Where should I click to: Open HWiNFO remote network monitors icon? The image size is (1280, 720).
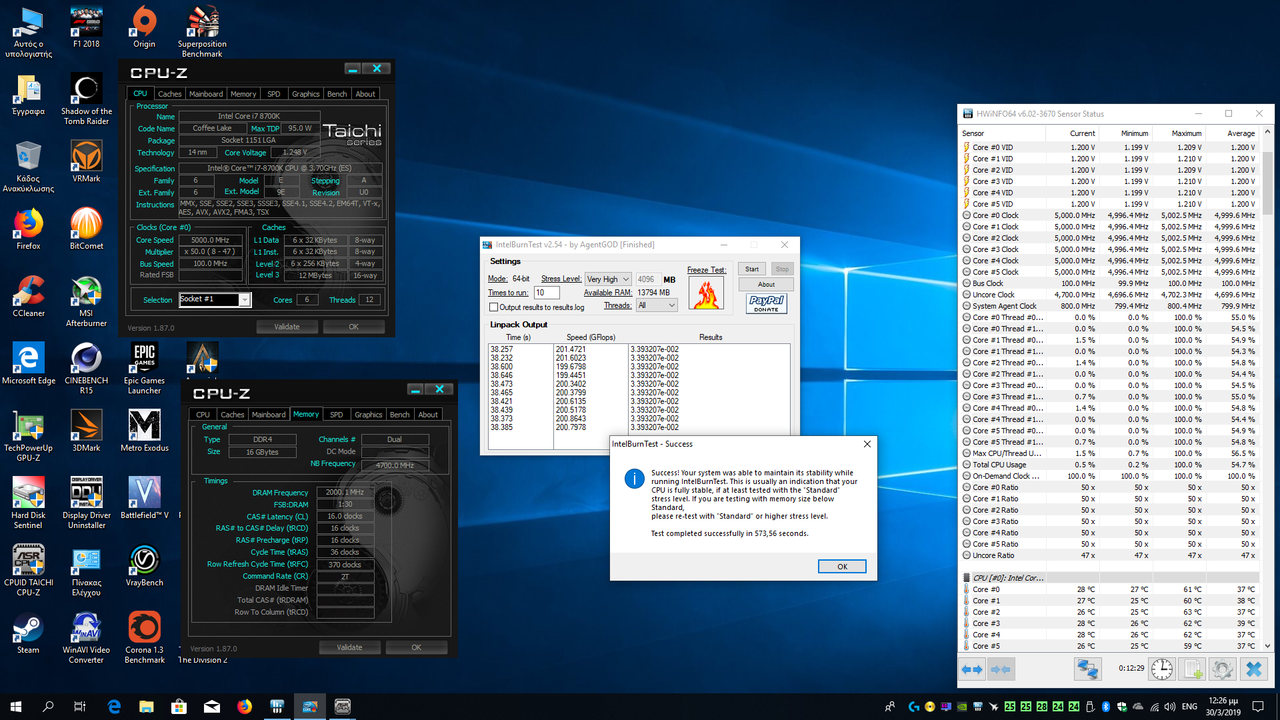pyautogui.click(x=1088, y=669)
